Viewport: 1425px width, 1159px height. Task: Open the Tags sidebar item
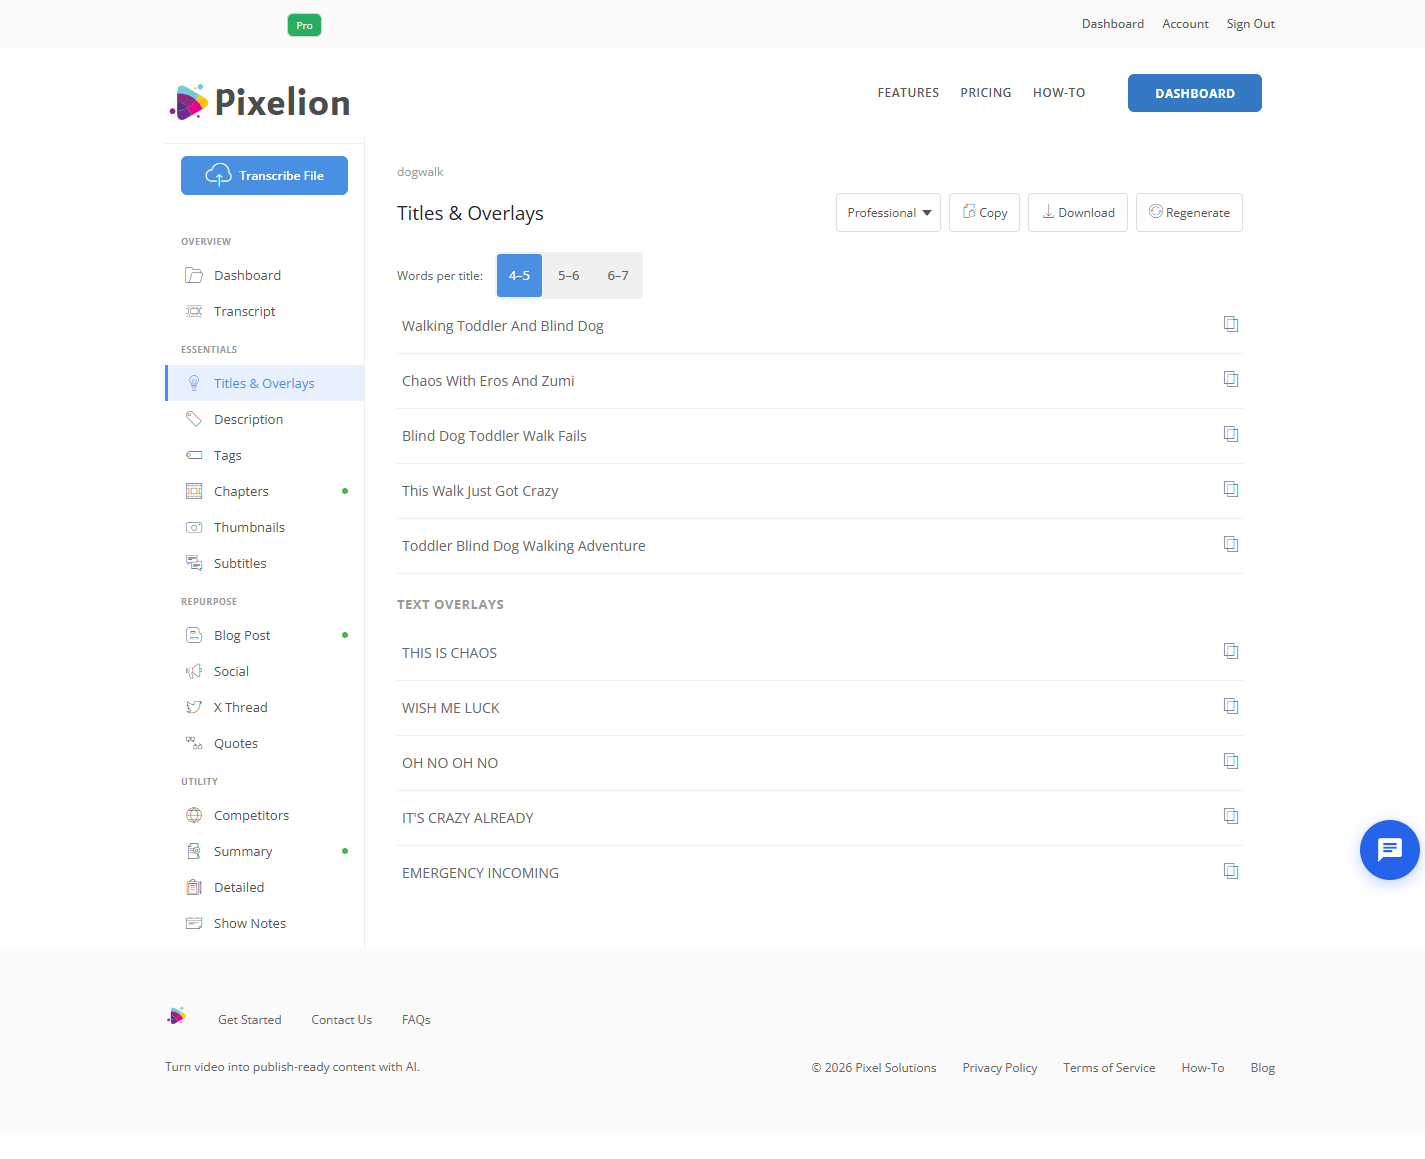[x=265, y=455]
